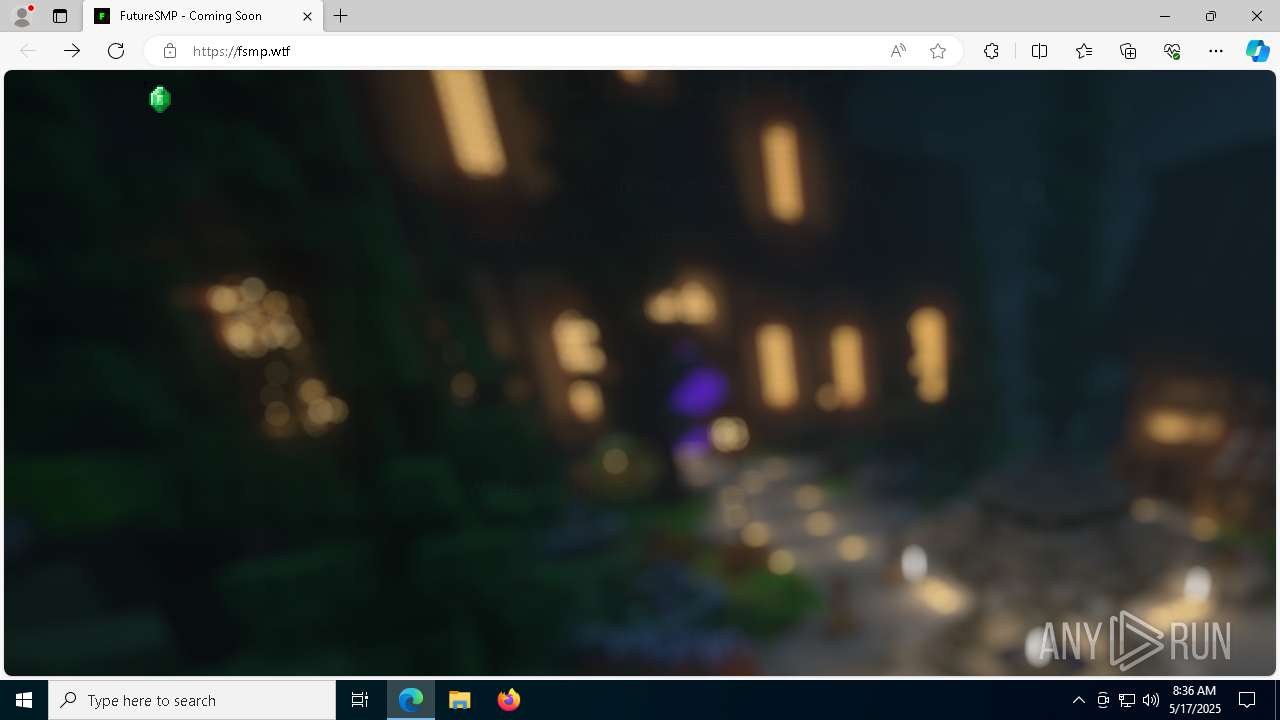The image size is (1280, 720).
Task: Open the volume control tray icon
Action: pyautogui.click(x=1151, y=700)
